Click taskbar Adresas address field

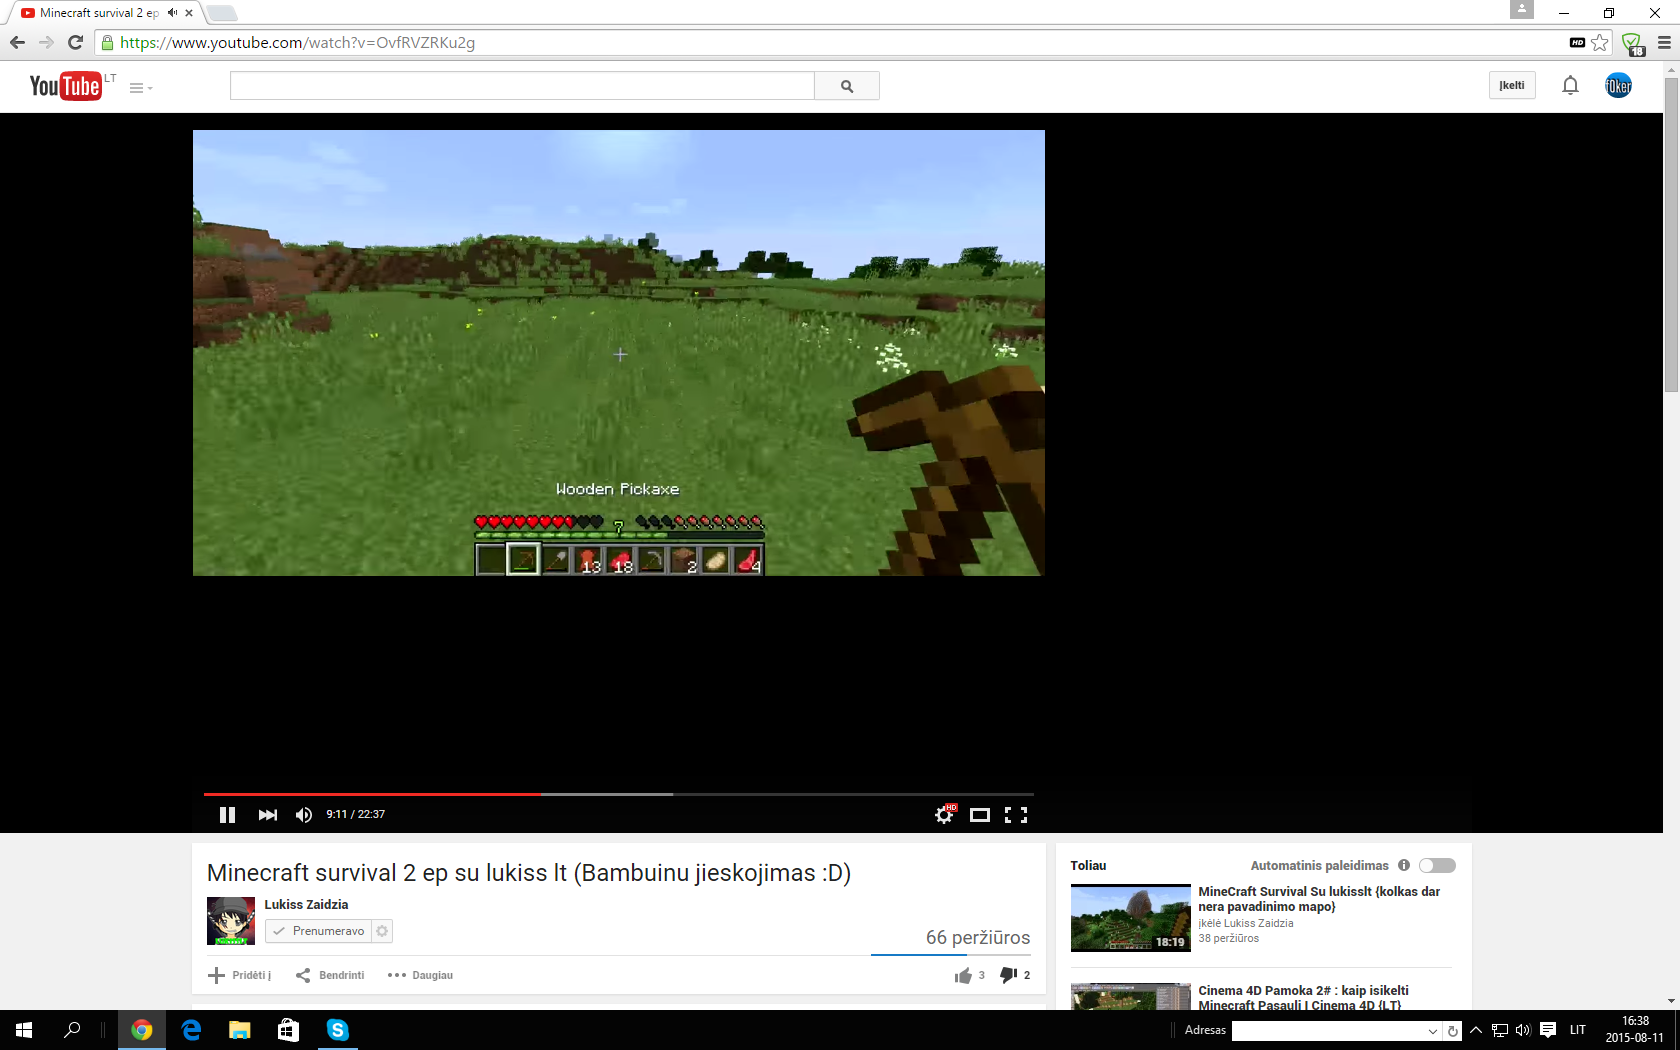tap(1328, 1031)
